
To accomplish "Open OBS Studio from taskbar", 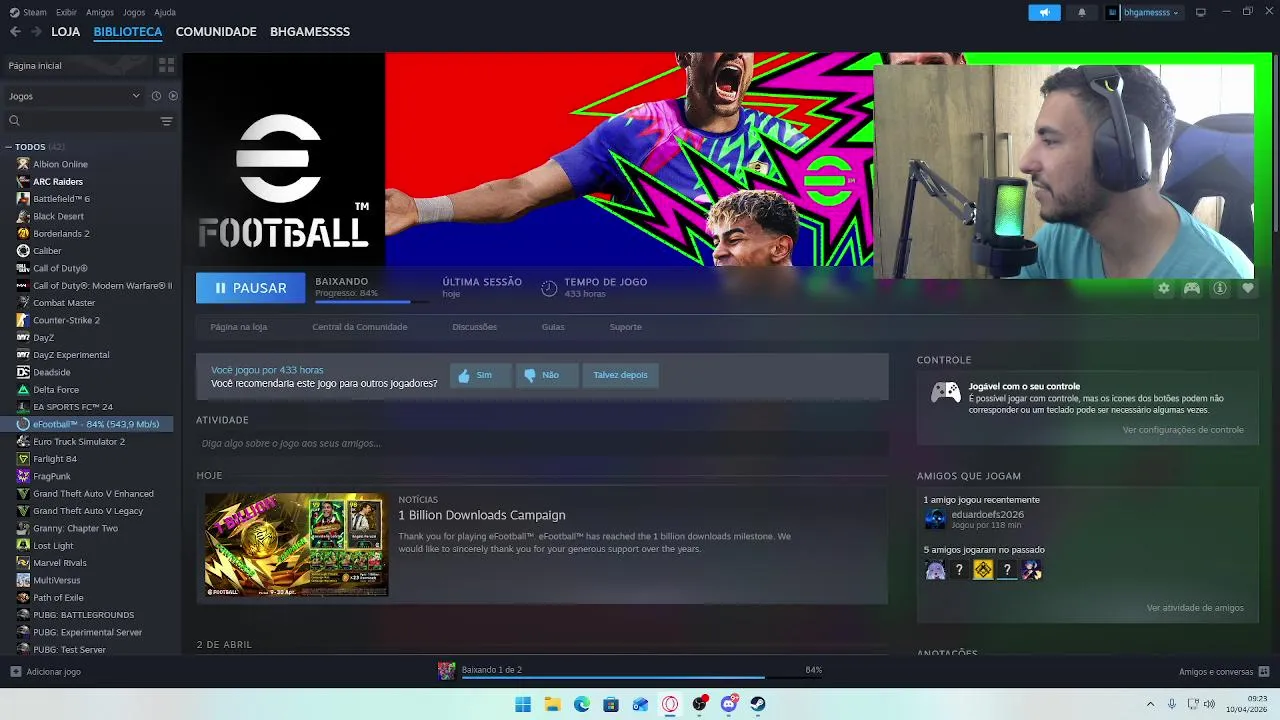I will 700,704.
